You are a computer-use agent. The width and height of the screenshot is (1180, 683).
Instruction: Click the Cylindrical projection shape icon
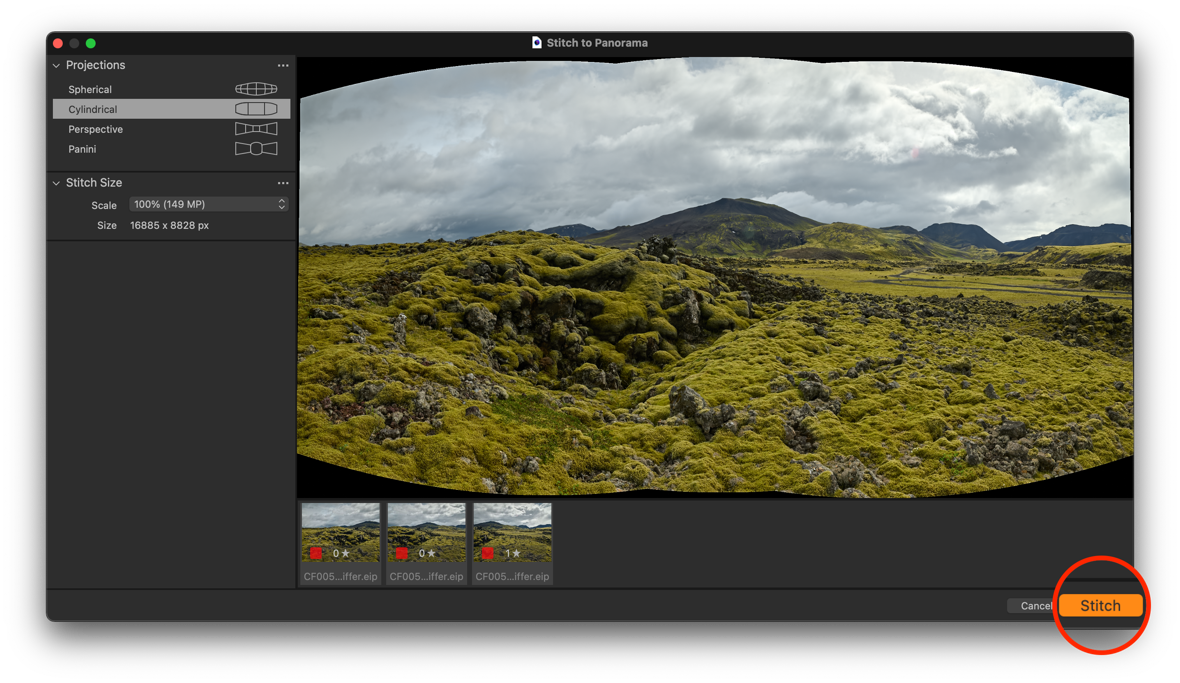[x=256, y=109]
